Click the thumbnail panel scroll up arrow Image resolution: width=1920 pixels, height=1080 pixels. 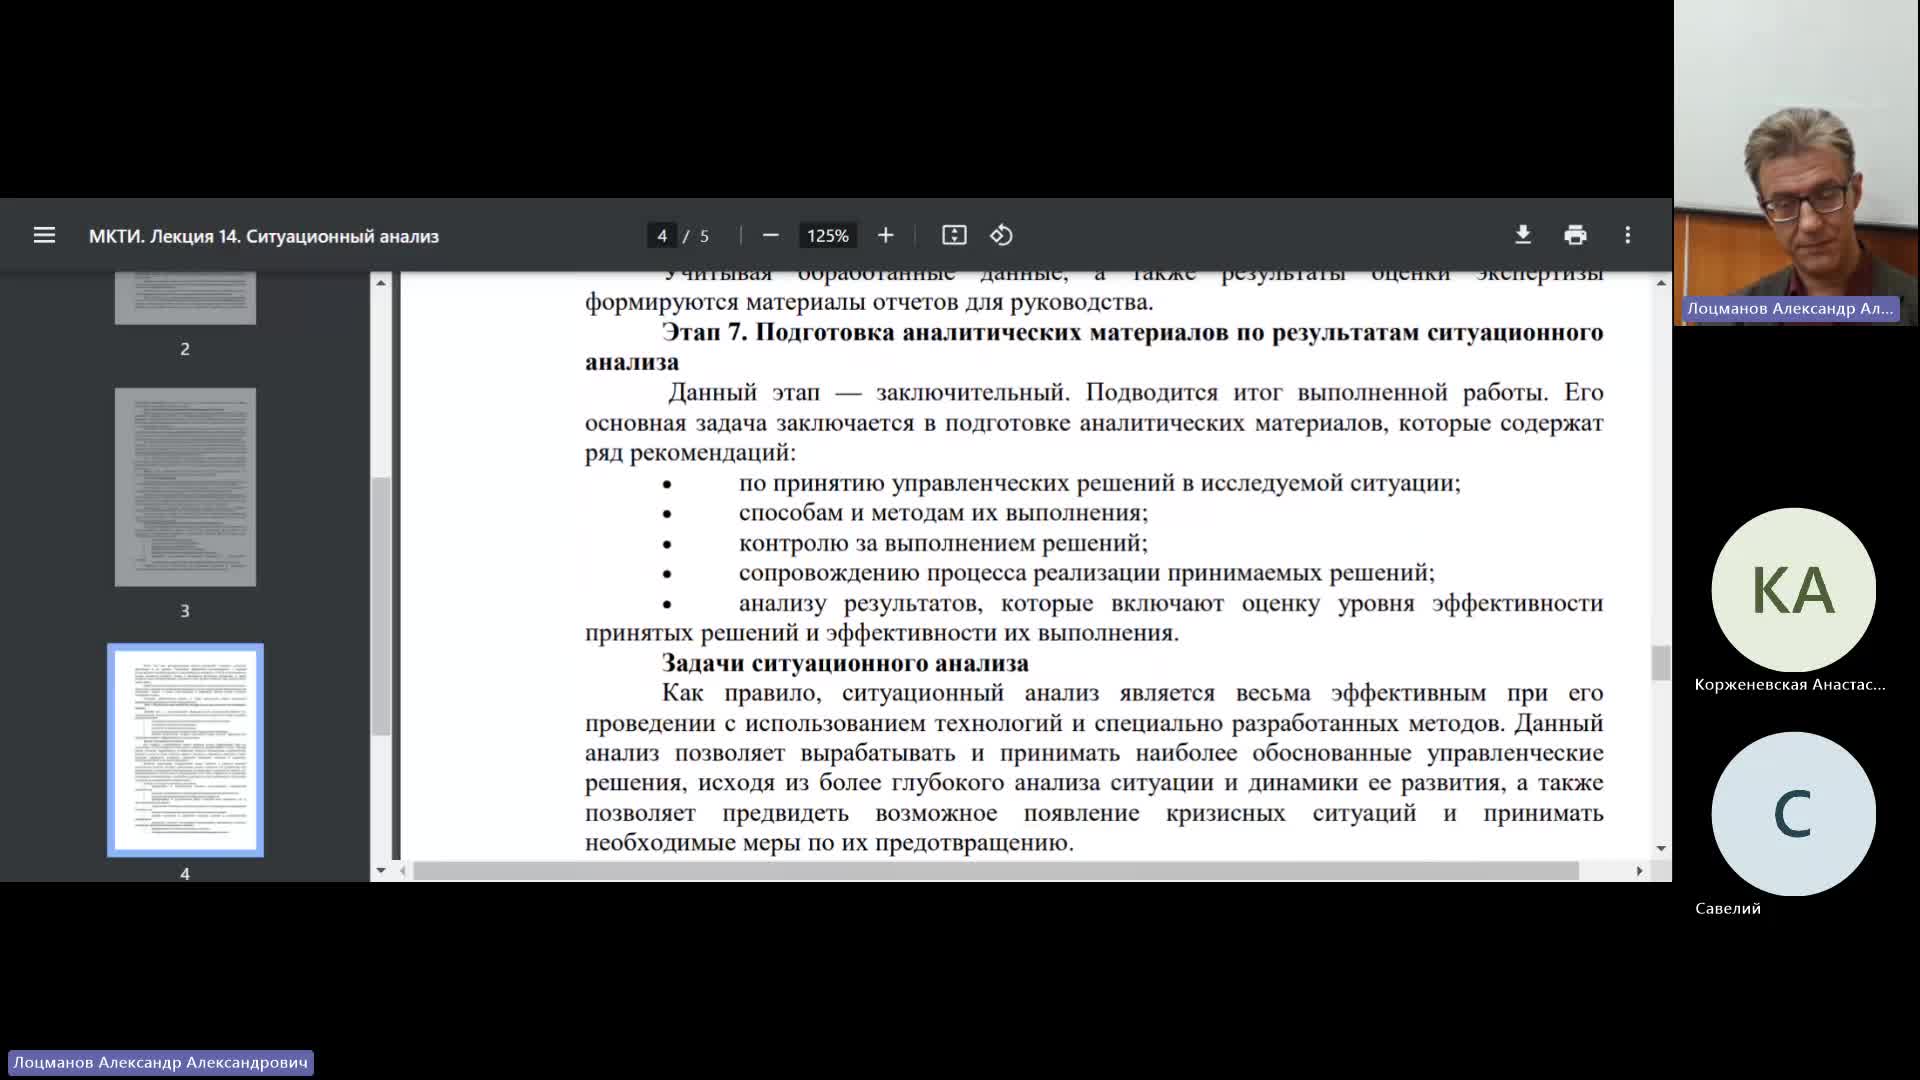(x=381, y=283)
